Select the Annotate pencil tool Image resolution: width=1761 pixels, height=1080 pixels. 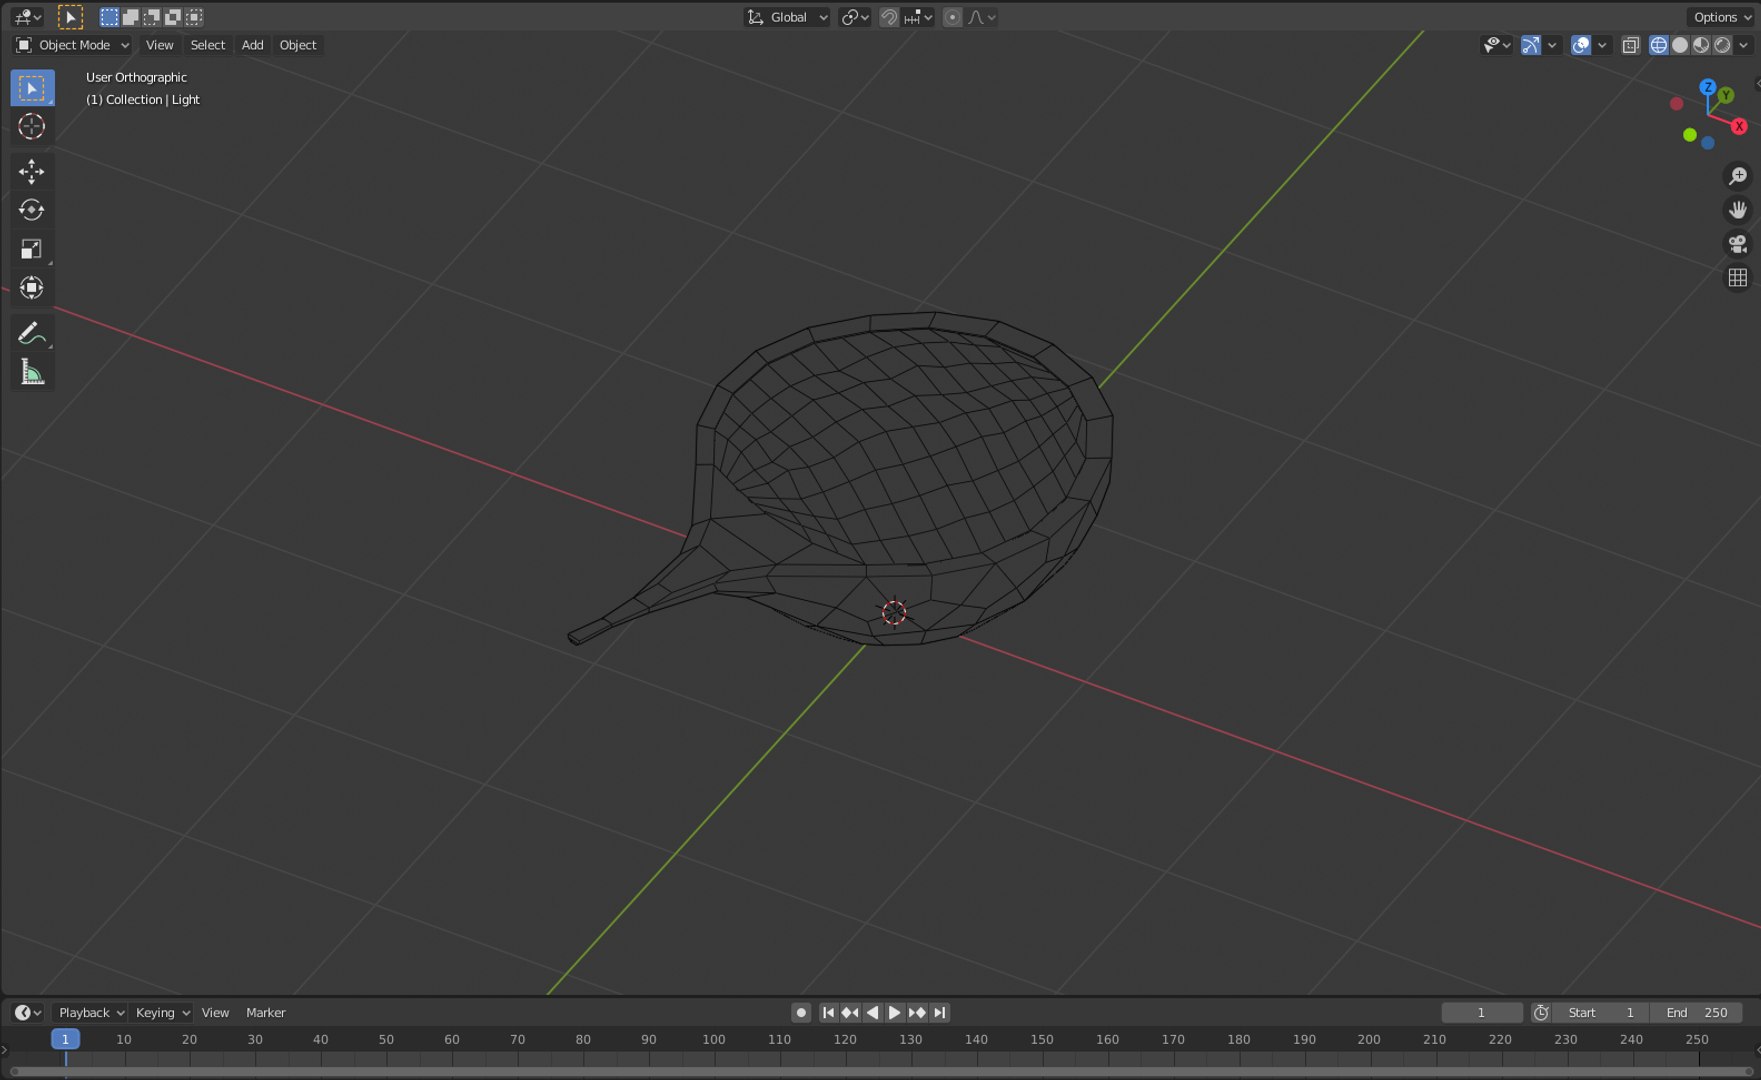pos(32,333)
